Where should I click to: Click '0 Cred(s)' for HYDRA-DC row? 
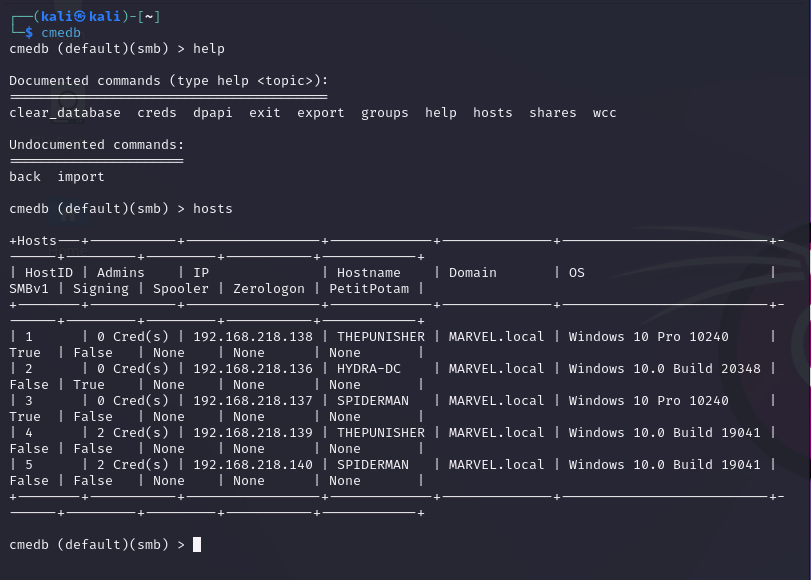[132, 369]
